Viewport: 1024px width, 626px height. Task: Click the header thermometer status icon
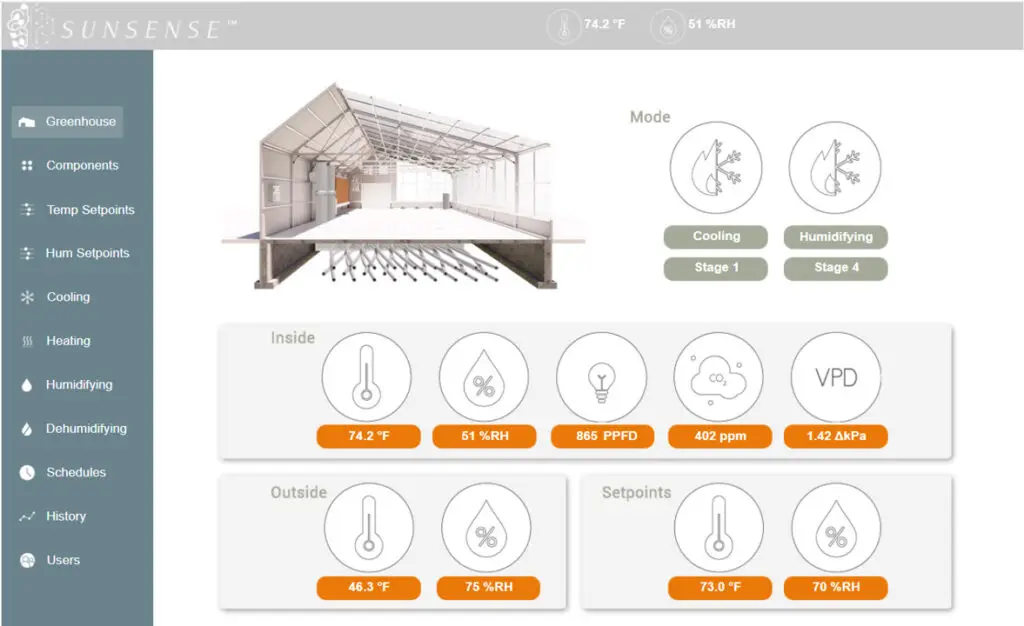click(564, 25)
